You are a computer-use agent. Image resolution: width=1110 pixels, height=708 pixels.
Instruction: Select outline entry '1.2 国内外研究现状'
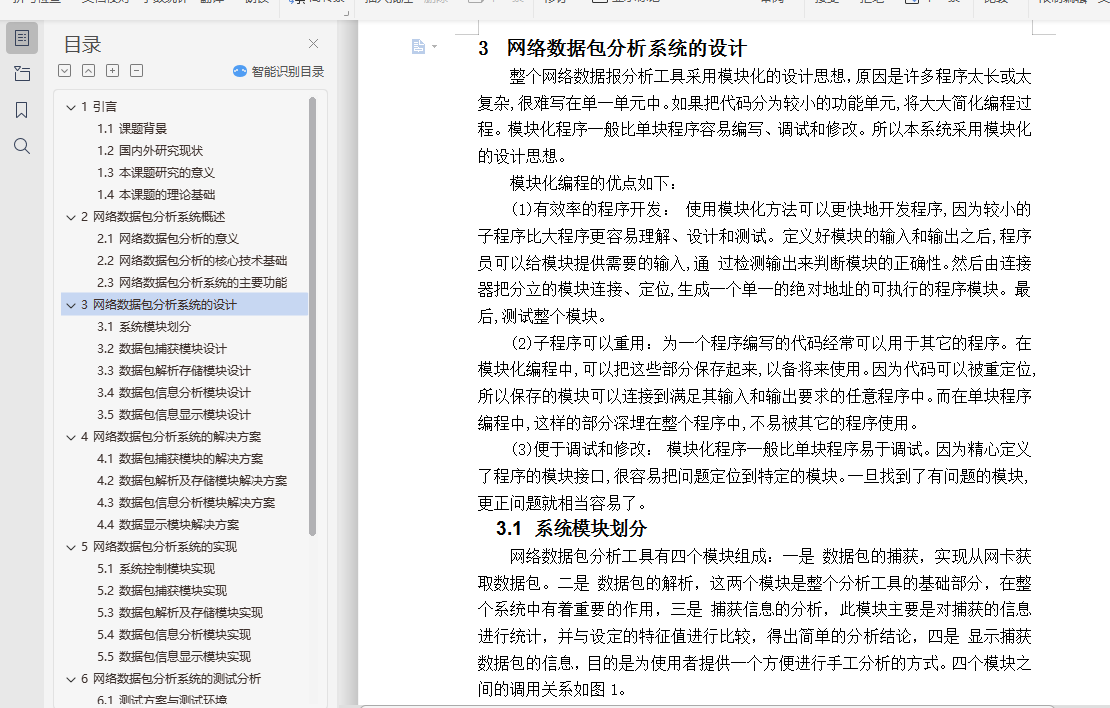(150, 151)
